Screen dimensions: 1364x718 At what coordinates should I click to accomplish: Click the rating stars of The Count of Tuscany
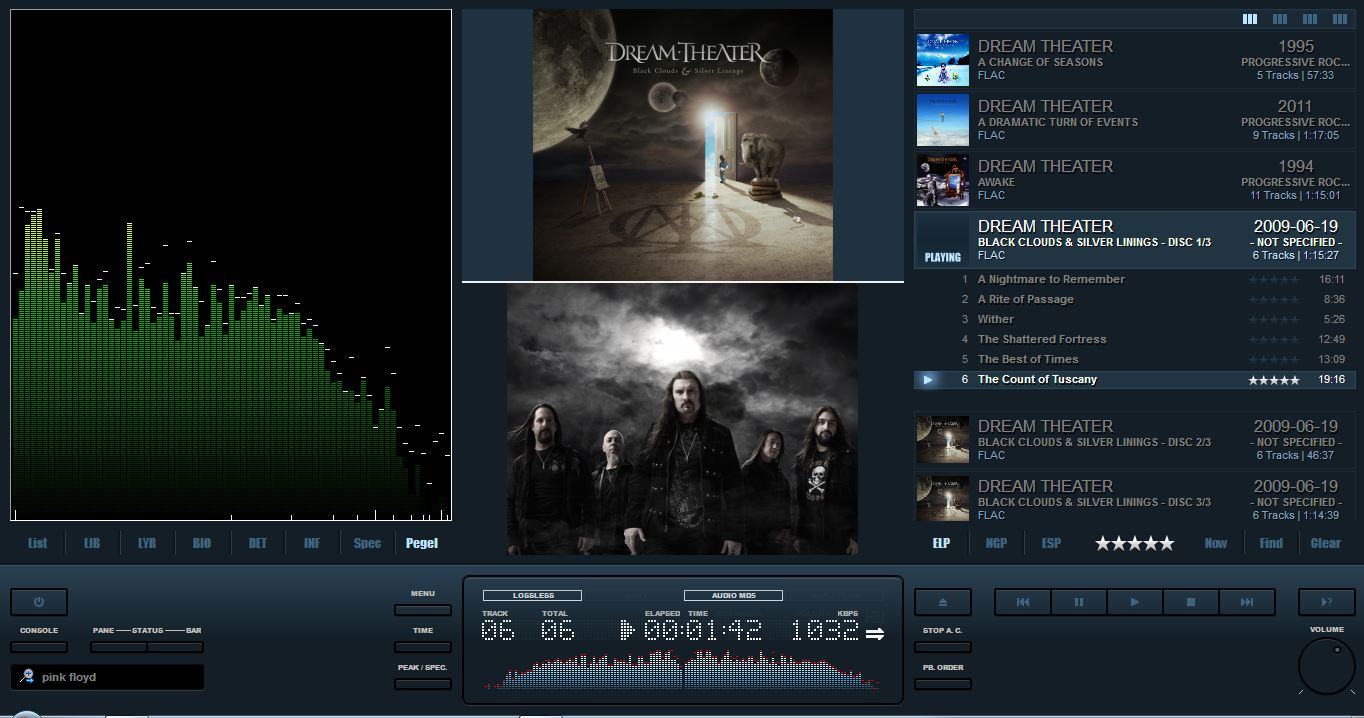point(1274,380)
